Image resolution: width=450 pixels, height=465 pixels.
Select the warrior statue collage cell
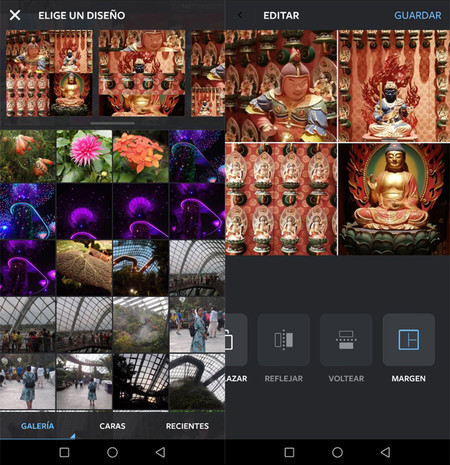pos(281,86)
